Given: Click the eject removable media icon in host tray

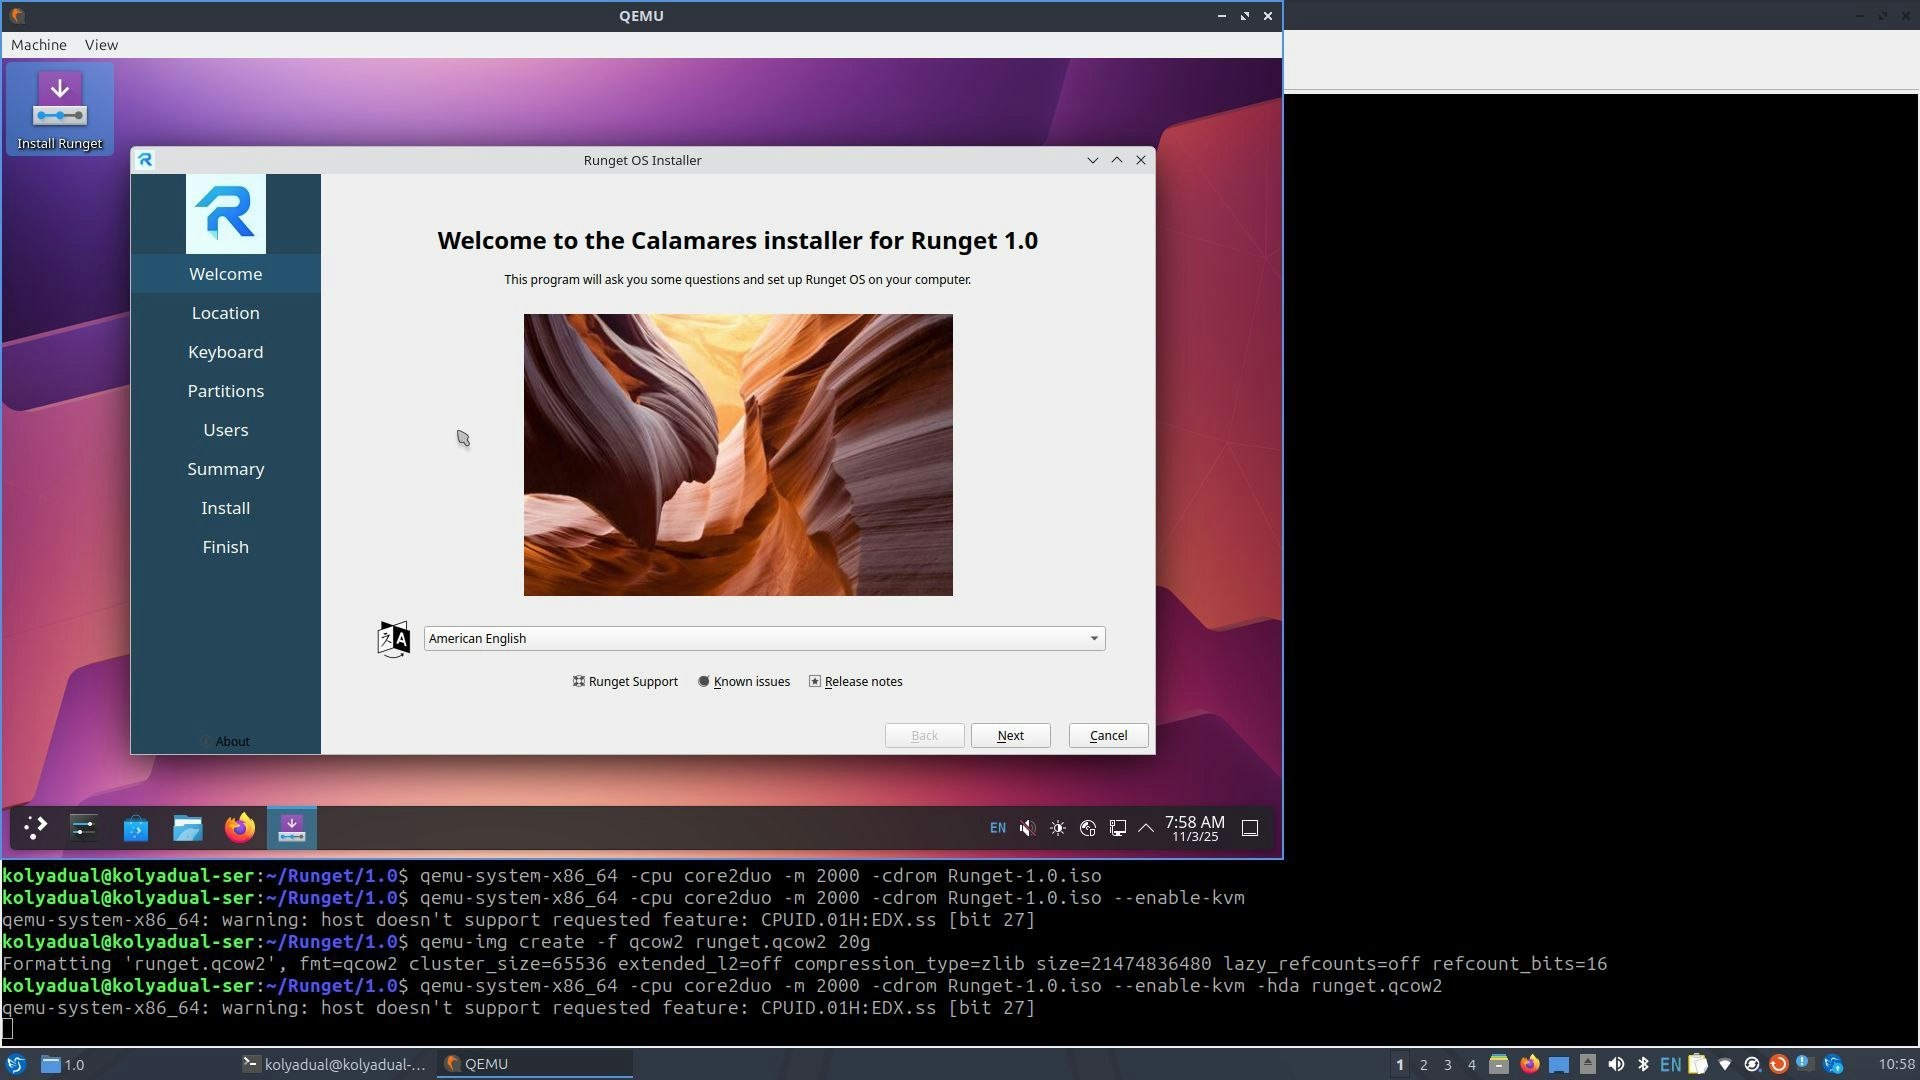Looking at the screenshot, I should coord(1588,1065).
